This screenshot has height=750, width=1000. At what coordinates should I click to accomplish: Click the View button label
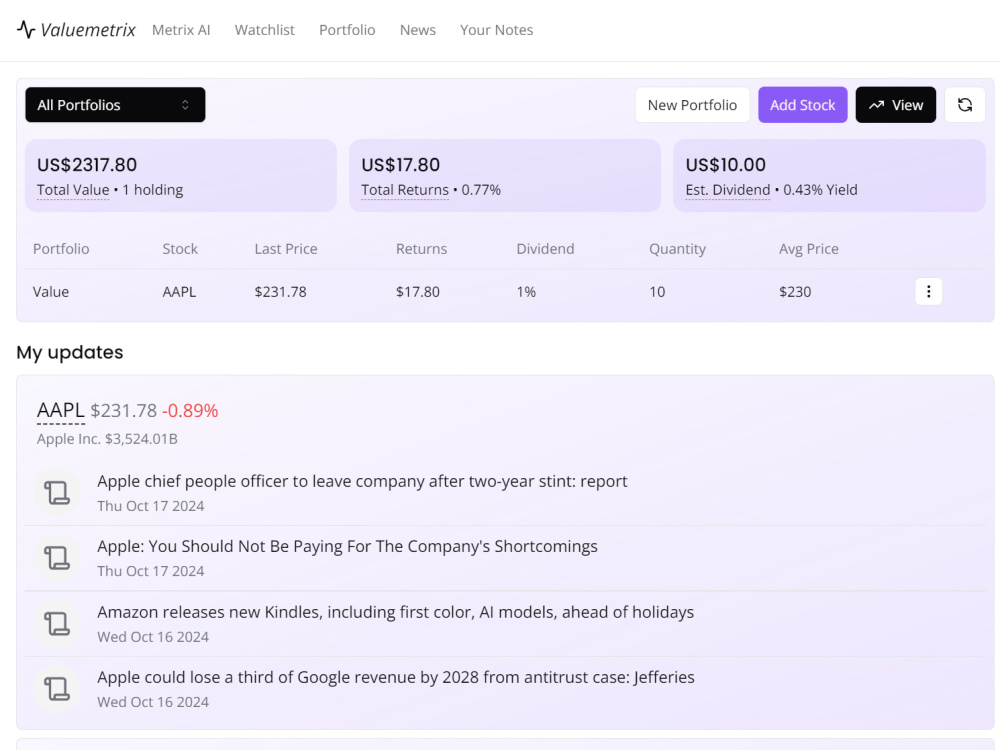[907, 105]
